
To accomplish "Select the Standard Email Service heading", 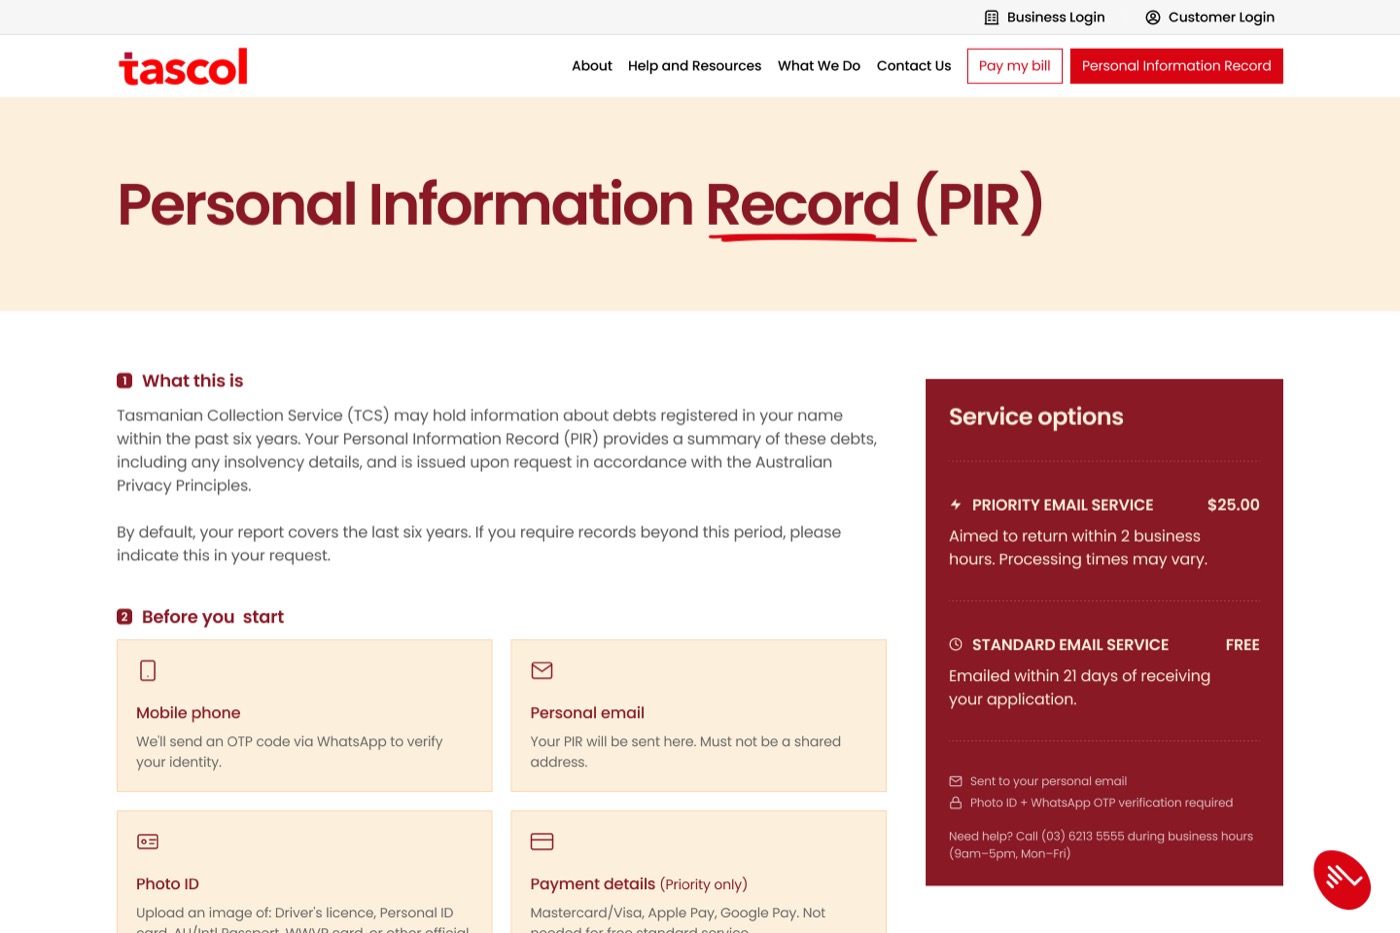I will [1070, 645].
